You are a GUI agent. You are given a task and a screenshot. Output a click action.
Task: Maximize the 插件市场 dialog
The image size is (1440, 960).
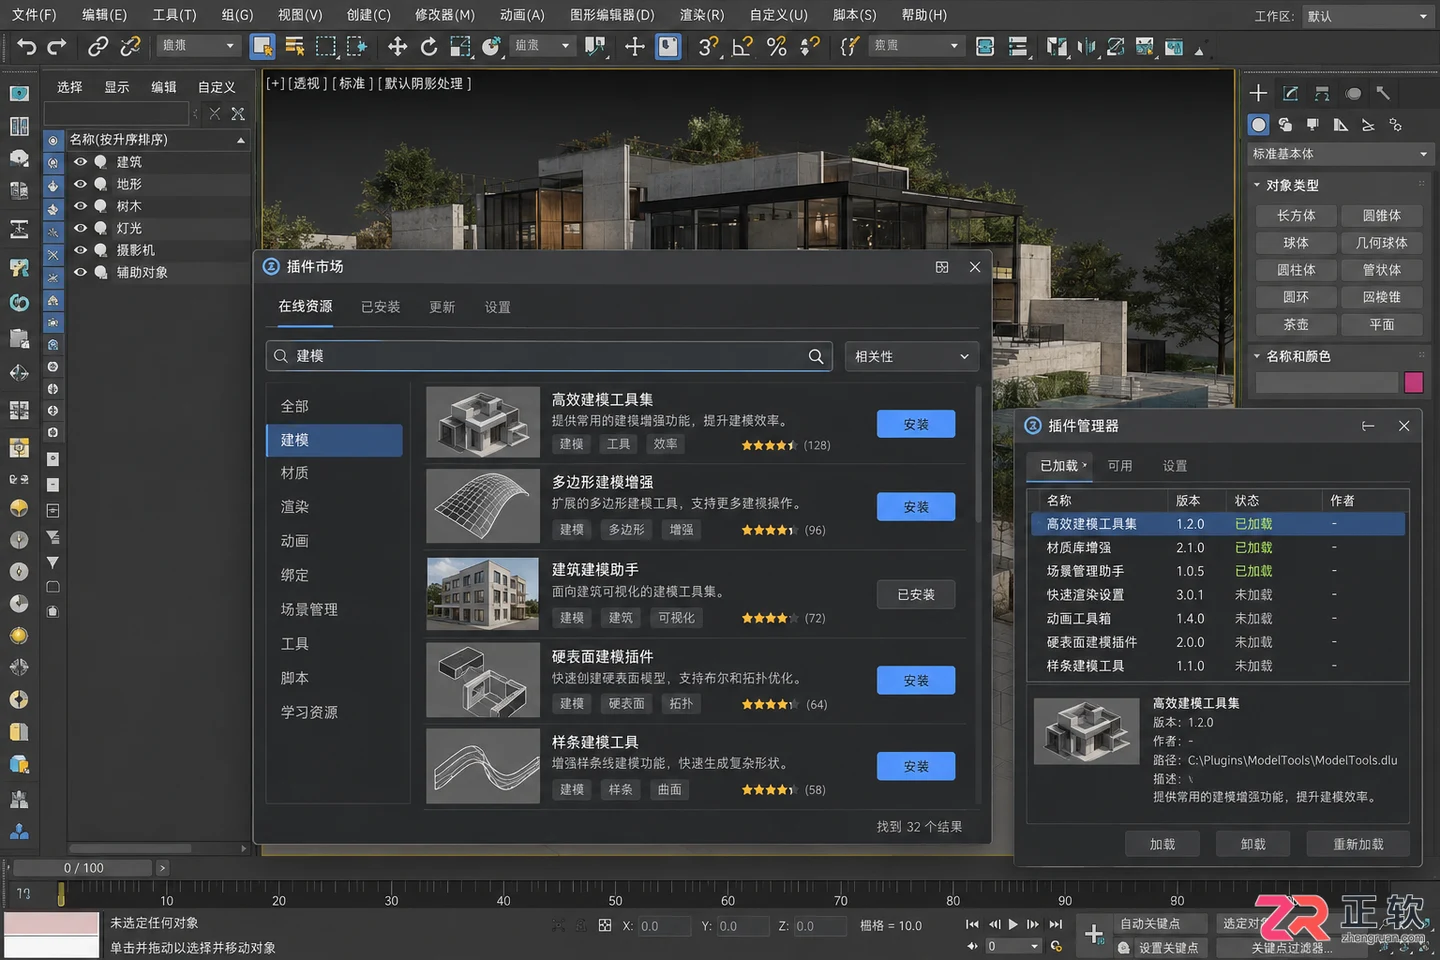click(x=942, y=267)
